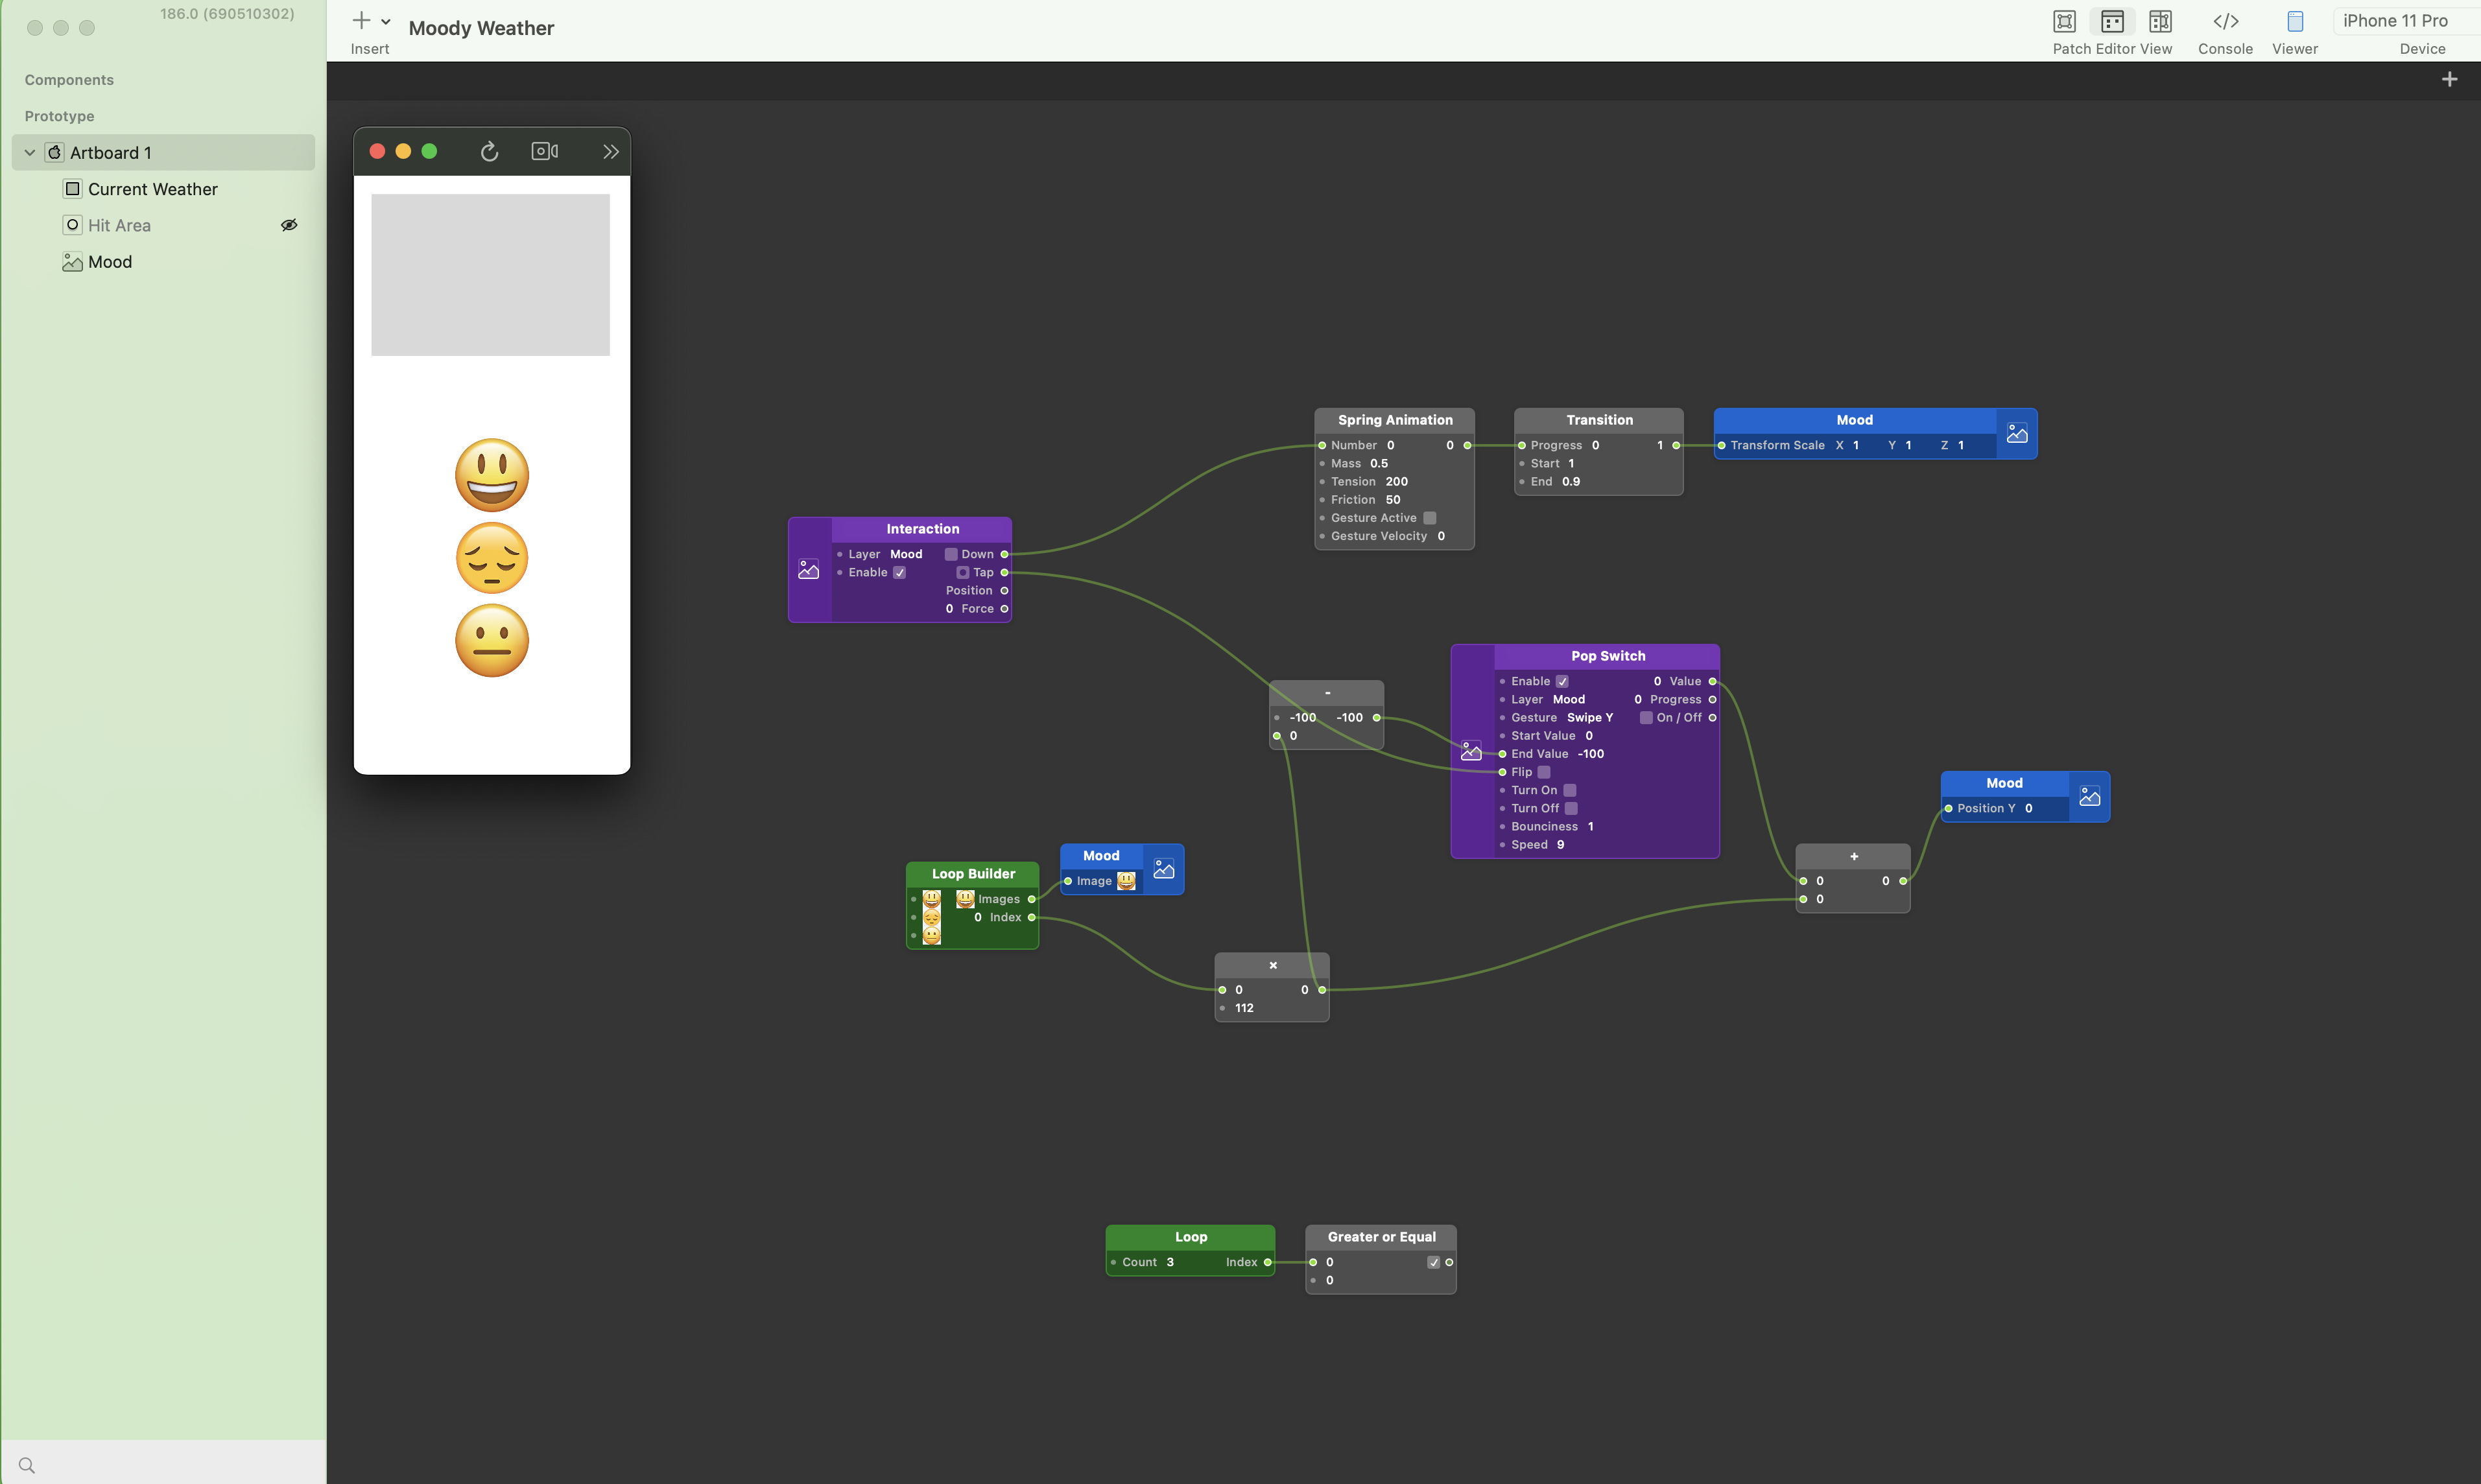Click the Pop Switch Gesture Swipe Y value

pos(1589,718)
